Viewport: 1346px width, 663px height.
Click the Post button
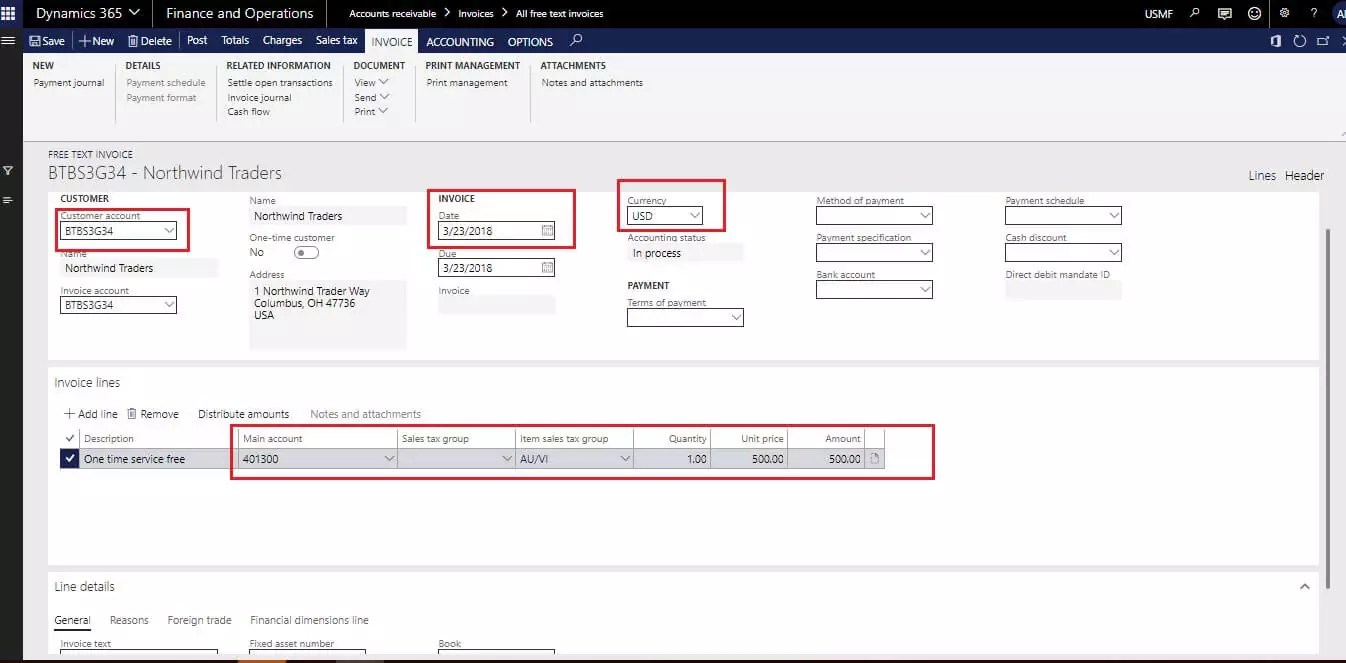click(196, 40)
